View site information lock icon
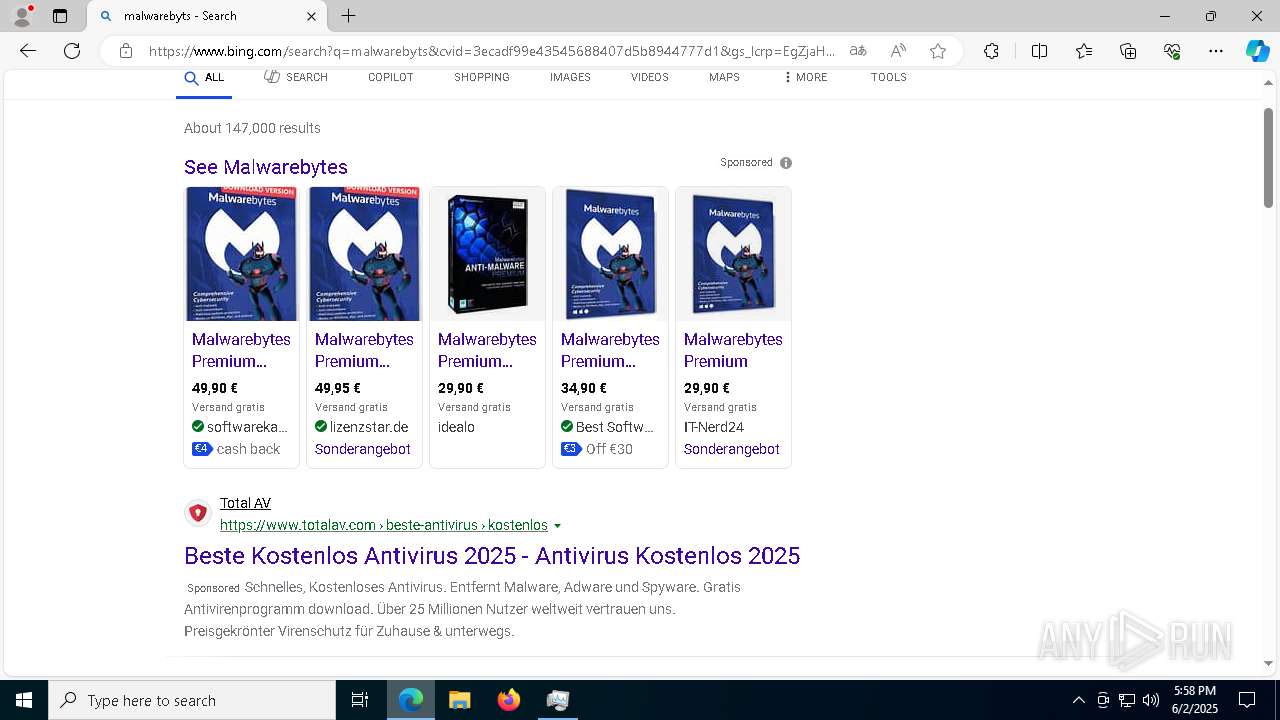The width and height of the screenshot is (1280, 720). pos(125,51)
